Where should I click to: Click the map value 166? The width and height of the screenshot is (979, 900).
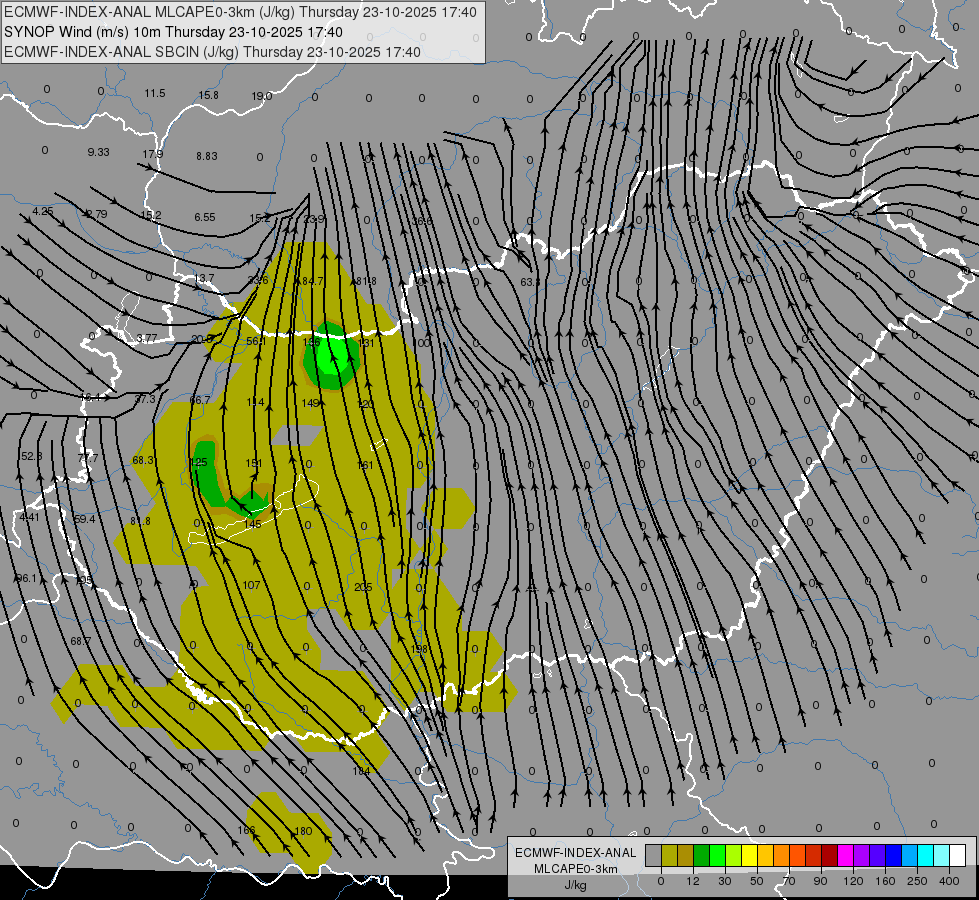pos(247,830)
